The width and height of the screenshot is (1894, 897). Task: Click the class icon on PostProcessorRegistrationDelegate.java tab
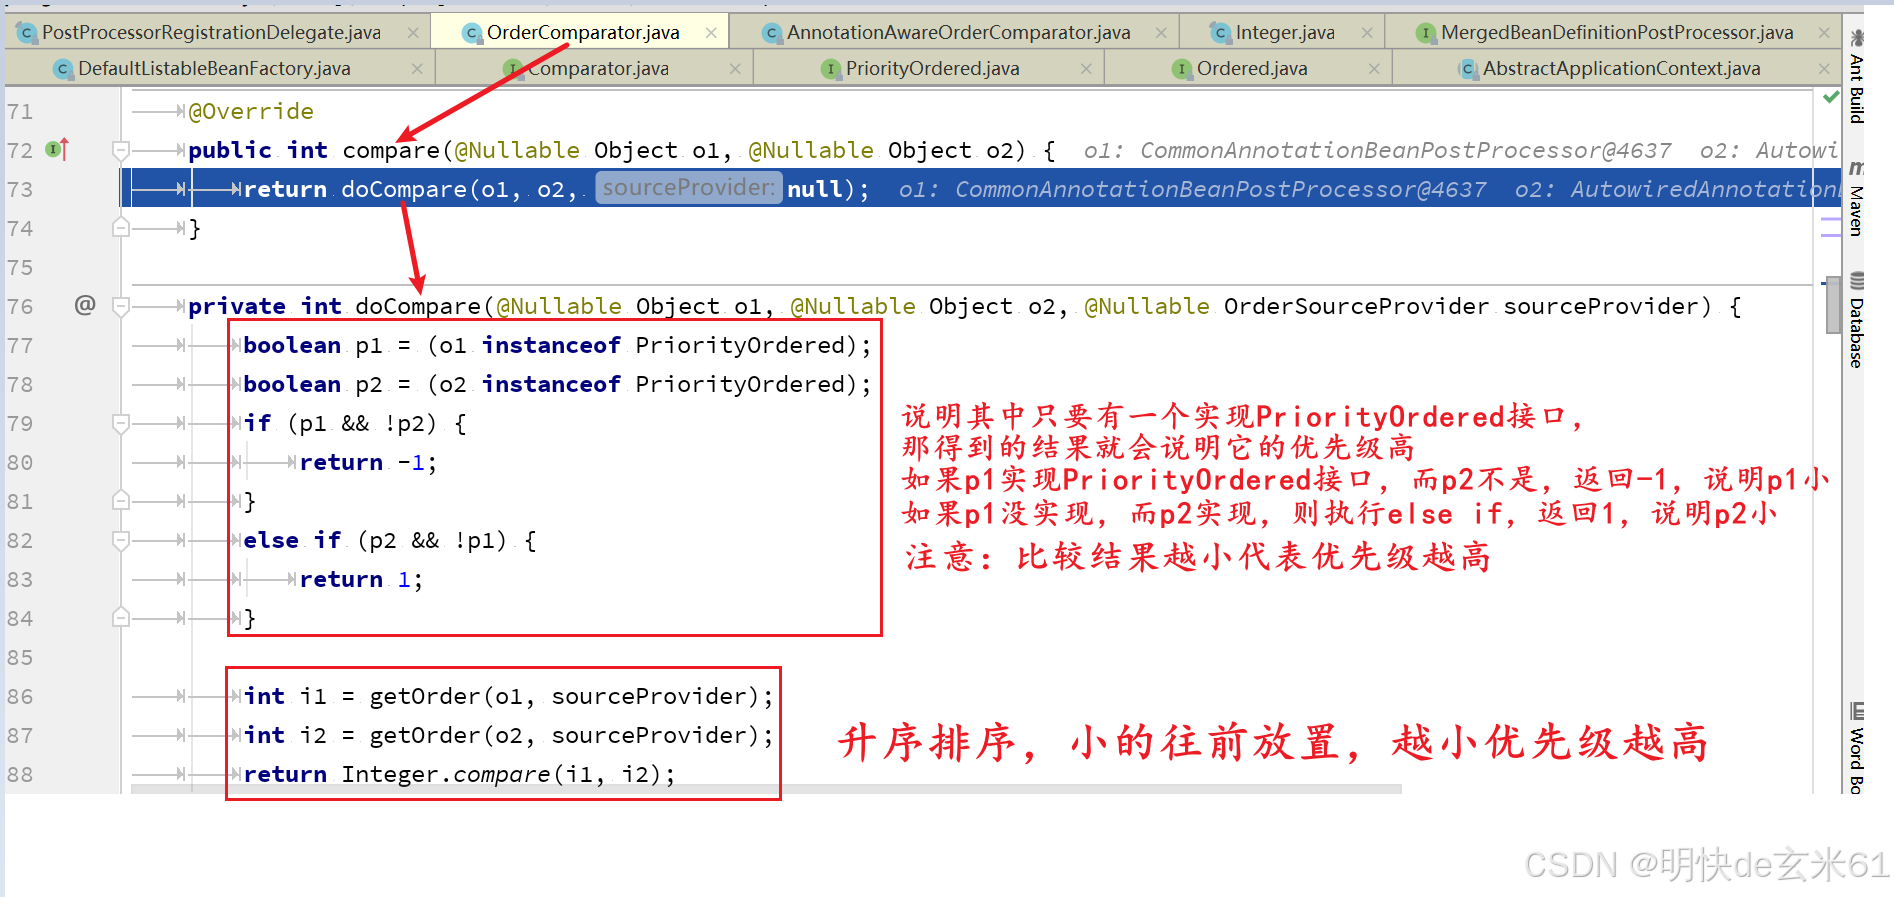click(x=27, y=33)
